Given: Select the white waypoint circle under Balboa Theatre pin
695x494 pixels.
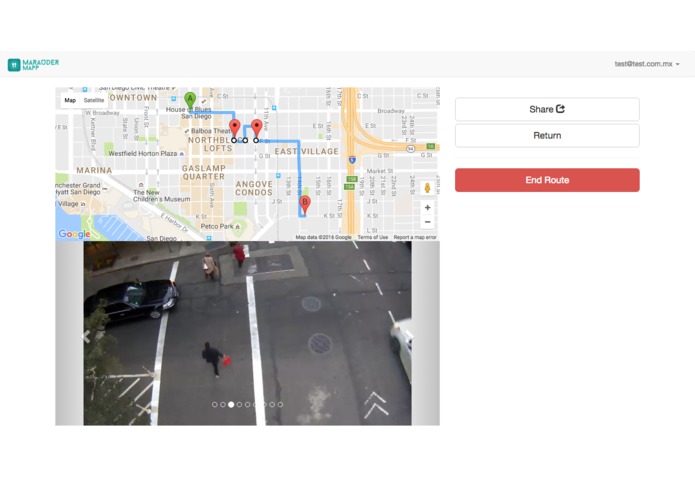Looking at the screenshot, I should 234,140.
